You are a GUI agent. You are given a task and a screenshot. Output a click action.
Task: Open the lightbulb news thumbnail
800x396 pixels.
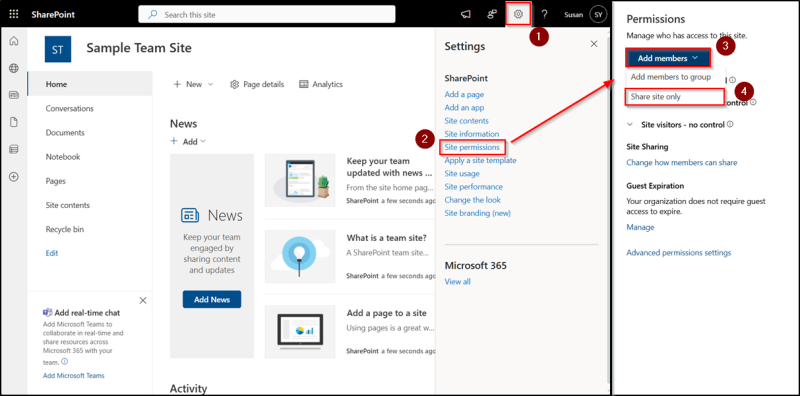tap(300, 255)
